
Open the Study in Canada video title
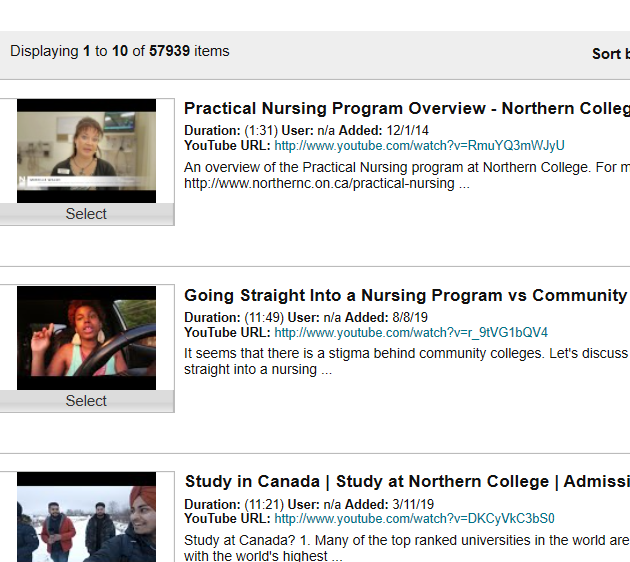[406, 482]
